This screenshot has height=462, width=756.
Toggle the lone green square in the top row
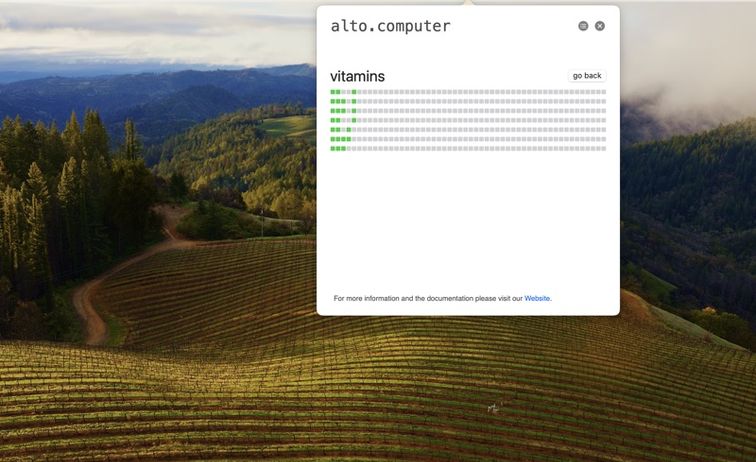[x=354, y=92]
